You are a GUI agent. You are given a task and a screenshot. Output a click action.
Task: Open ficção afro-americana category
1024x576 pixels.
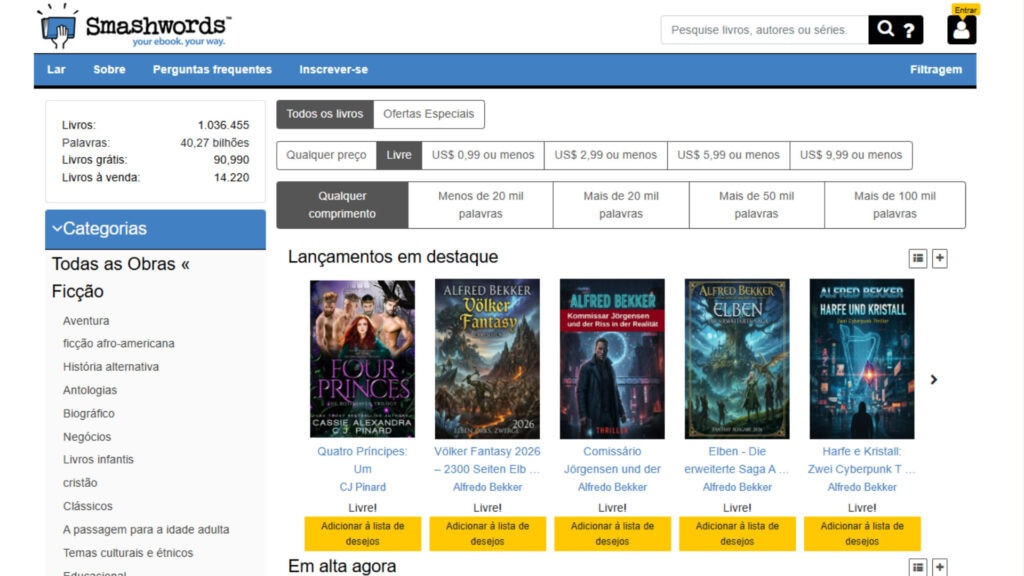[x=118, y=344]
